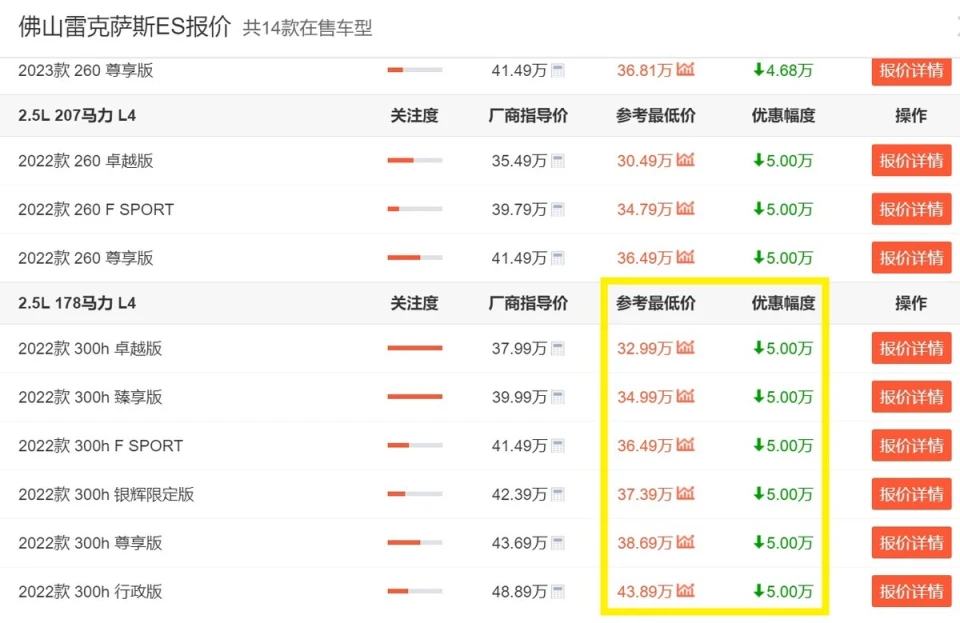Open the 2023款 260 尊享版 model link
The height and width of the screenshot is (623, 960).
pyautogui.click(x=86, y=70)
